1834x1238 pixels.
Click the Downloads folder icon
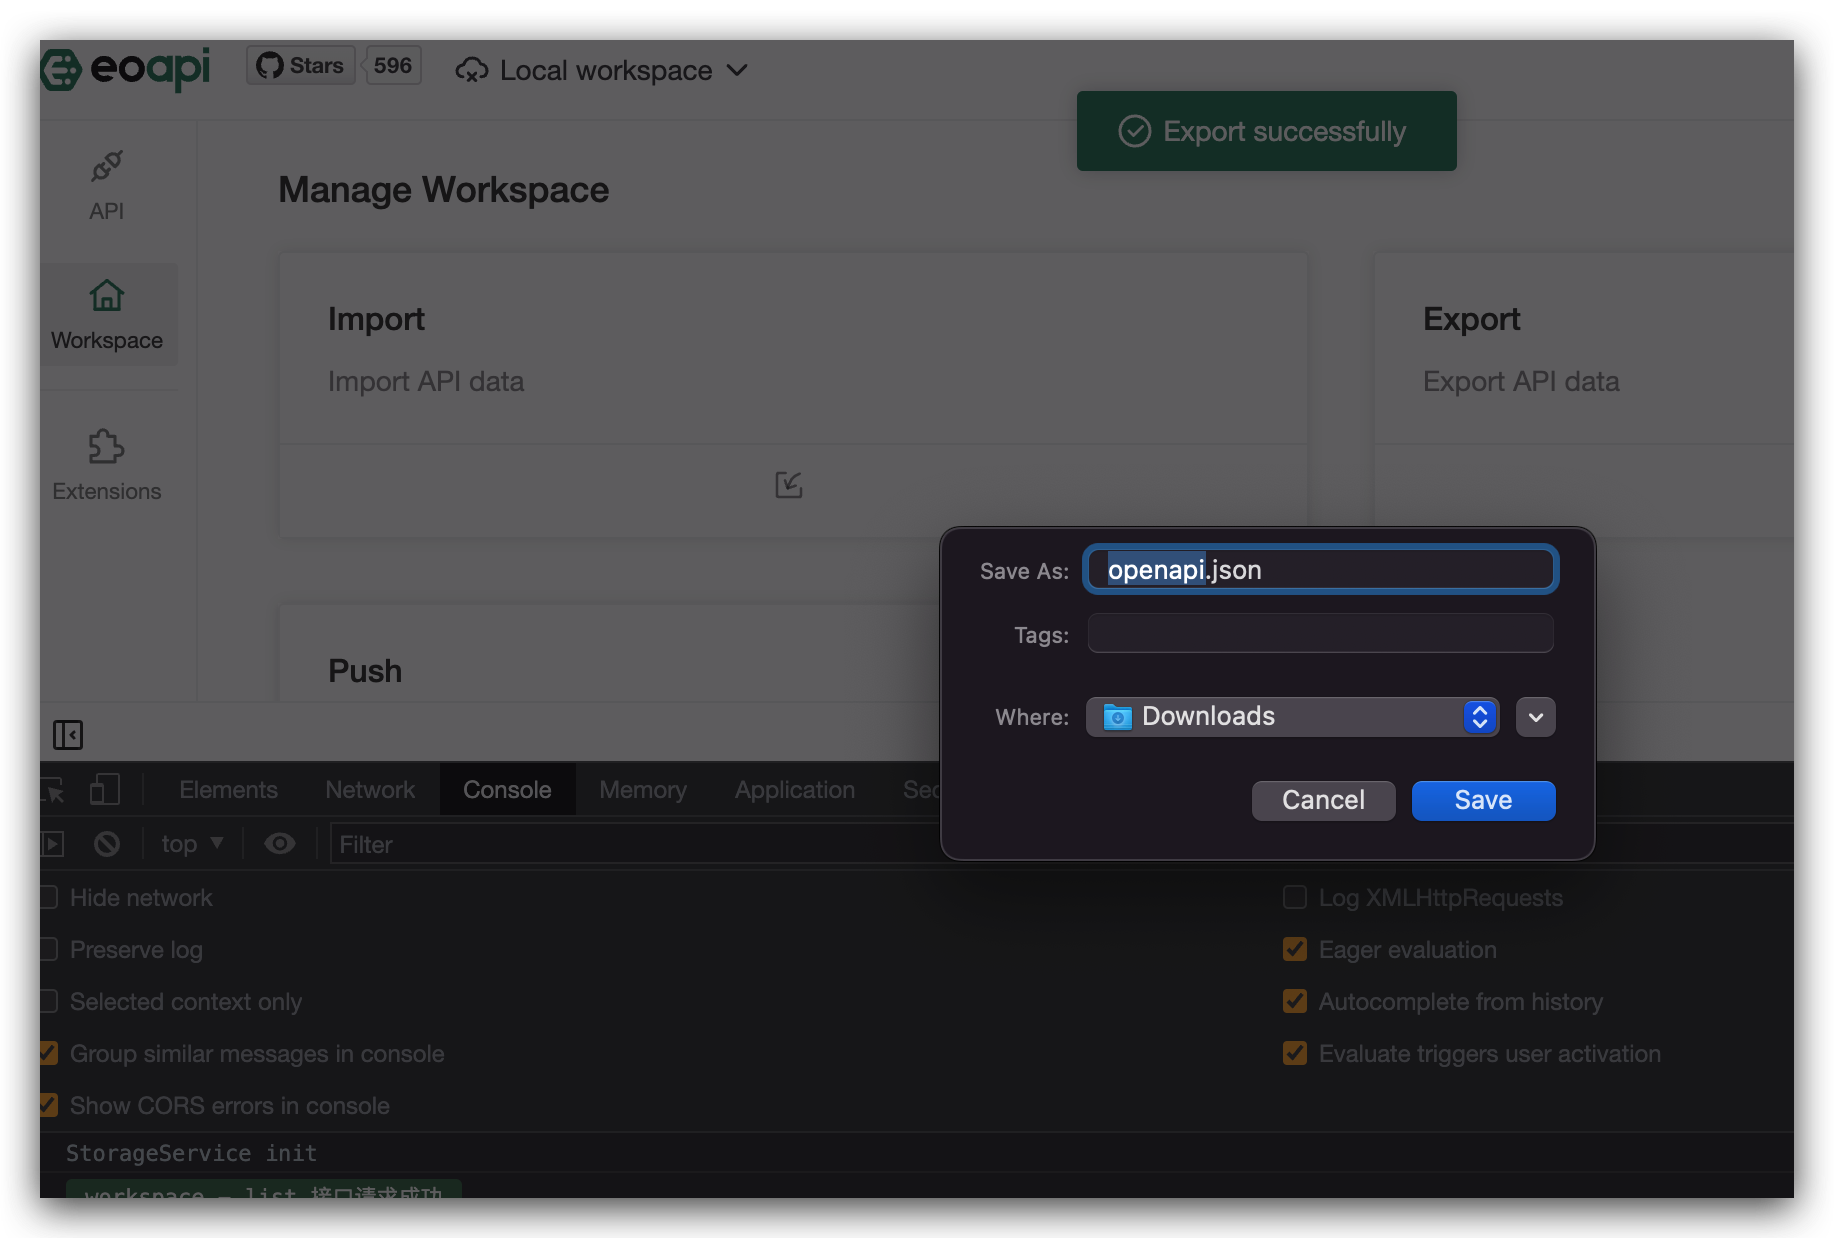point(1117,717)
